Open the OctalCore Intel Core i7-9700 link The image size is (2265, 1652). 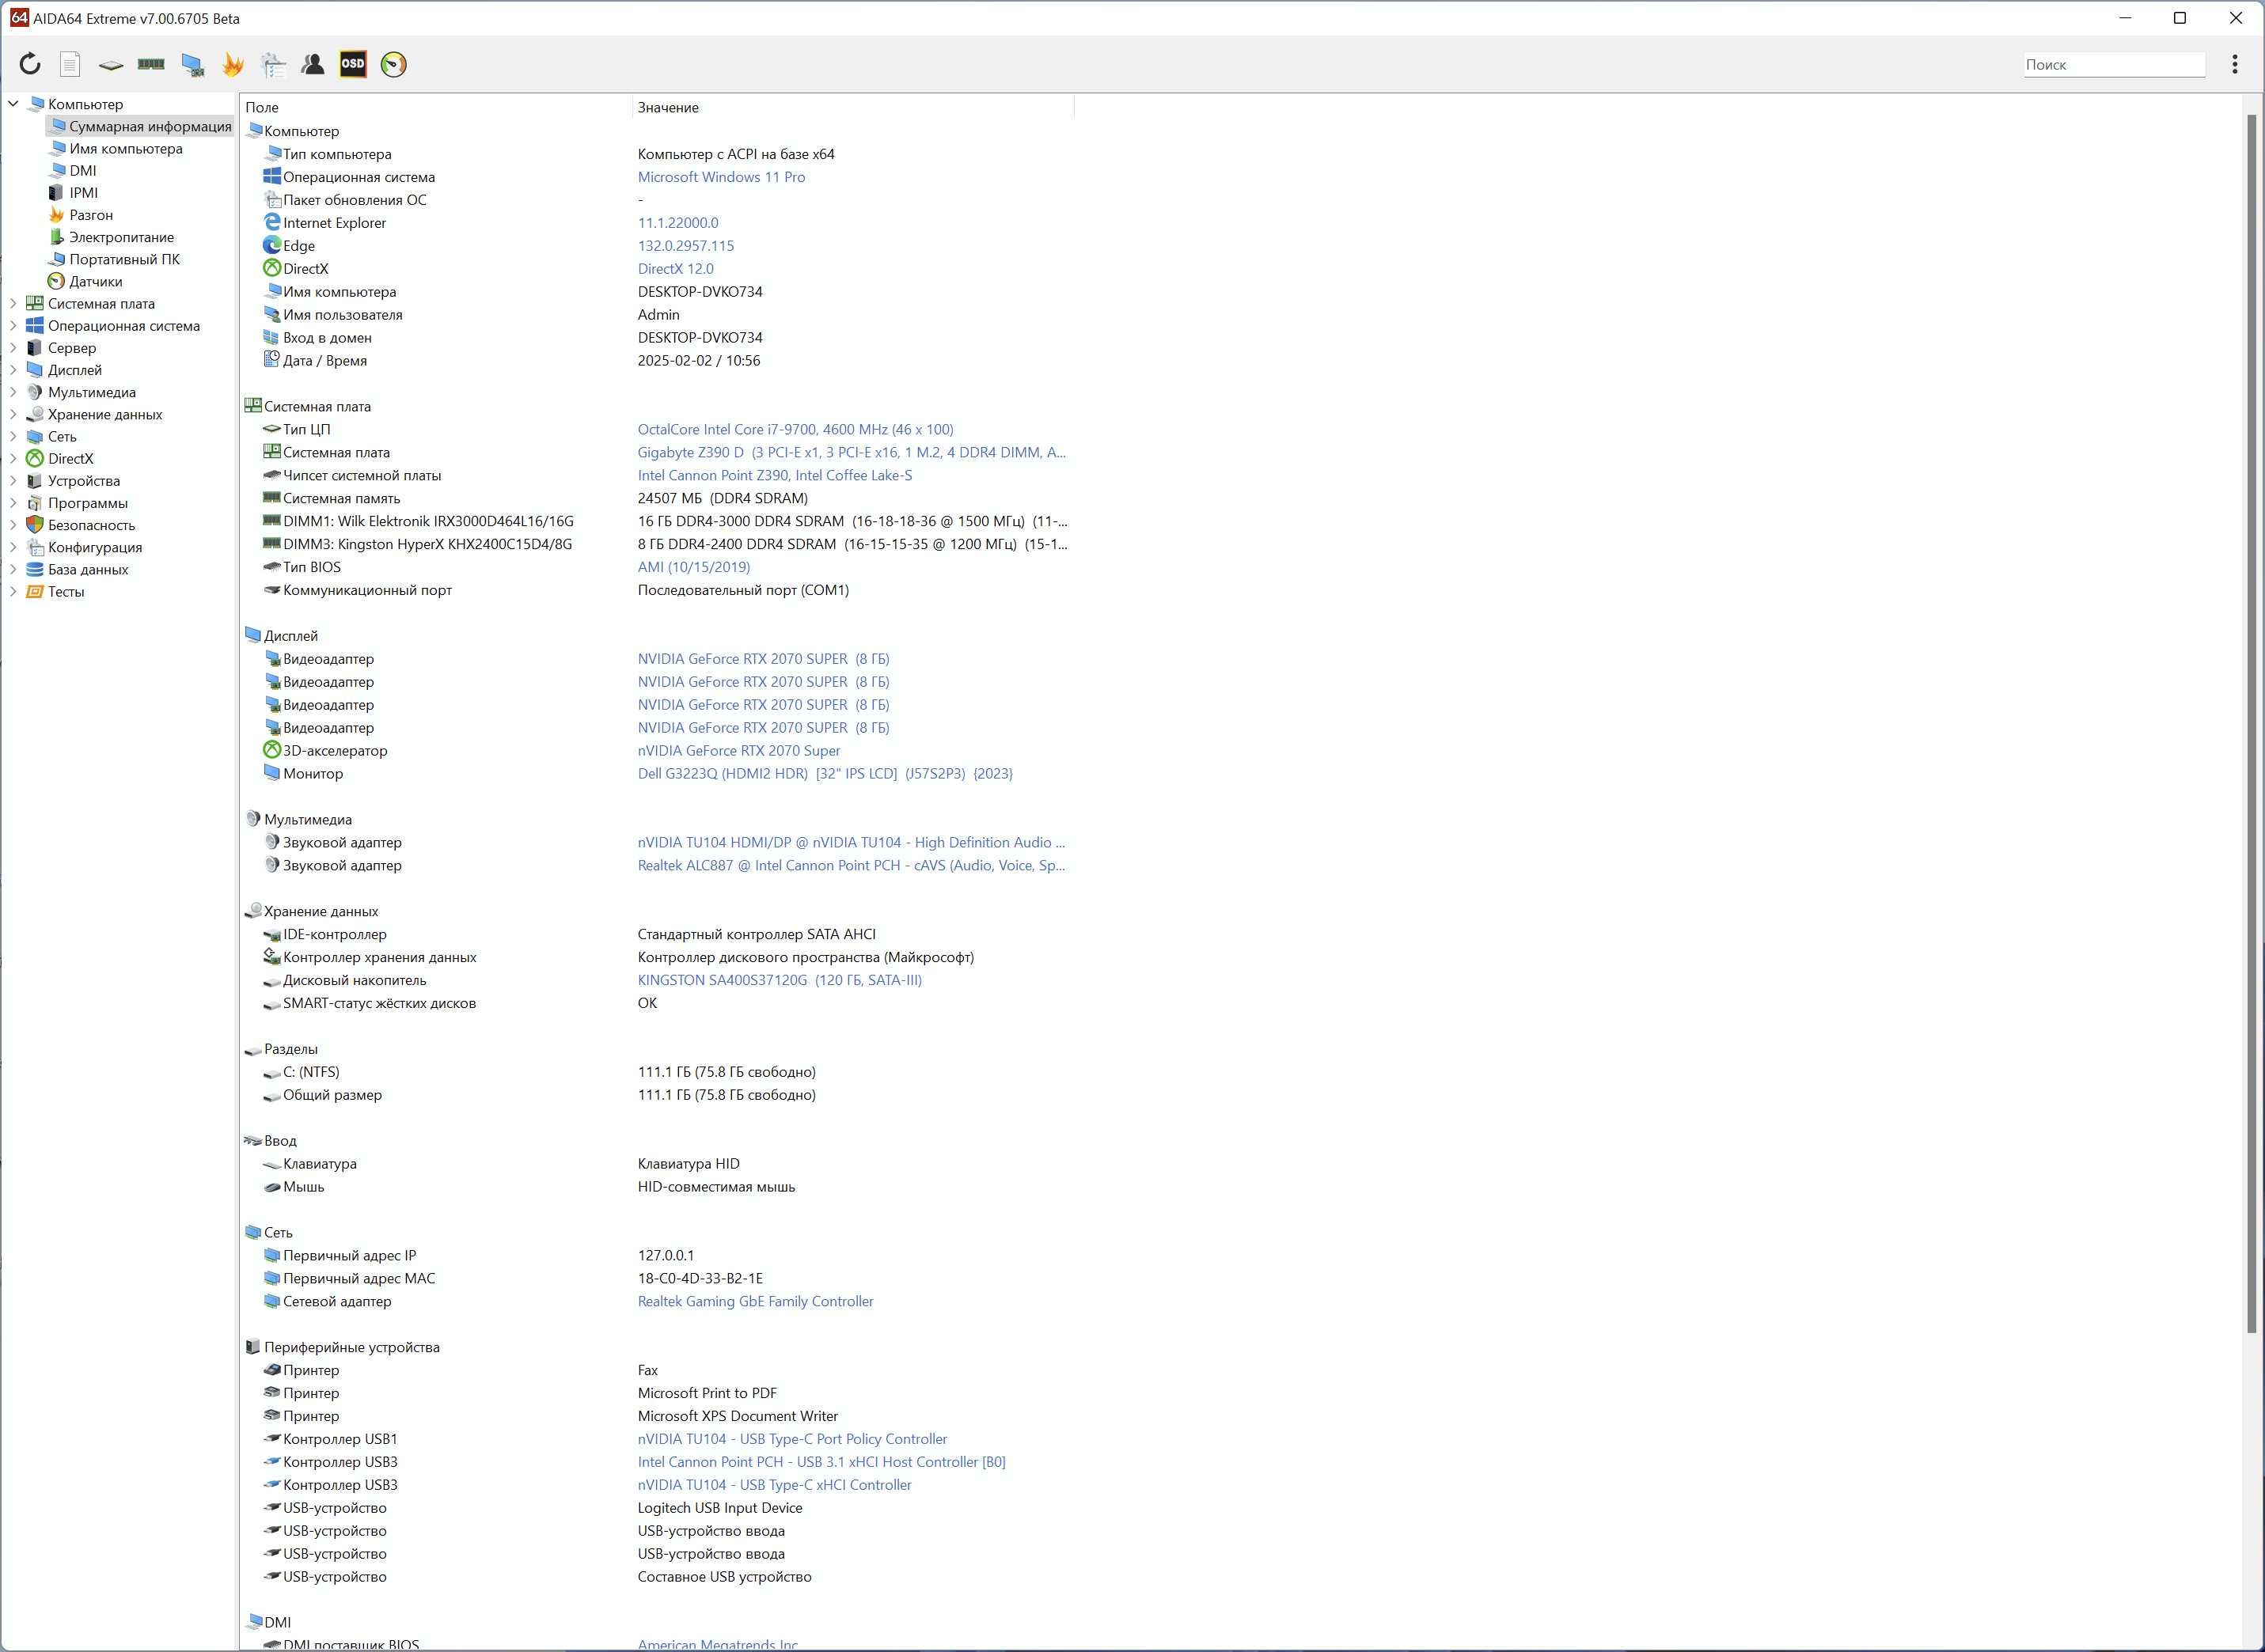tap(796, 429)
